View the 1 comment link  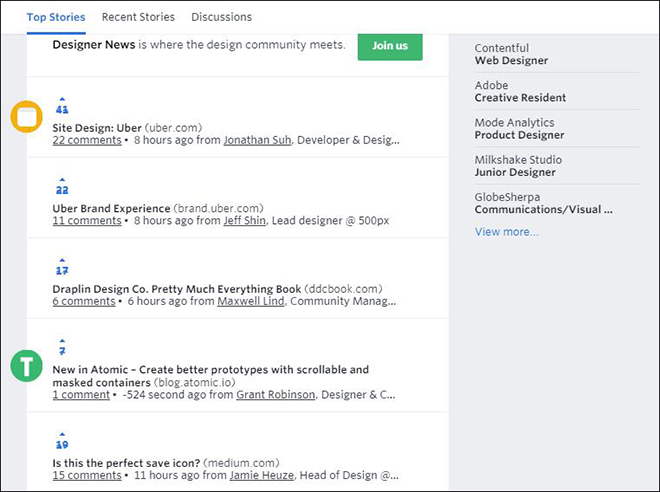(x=81, y=395)
